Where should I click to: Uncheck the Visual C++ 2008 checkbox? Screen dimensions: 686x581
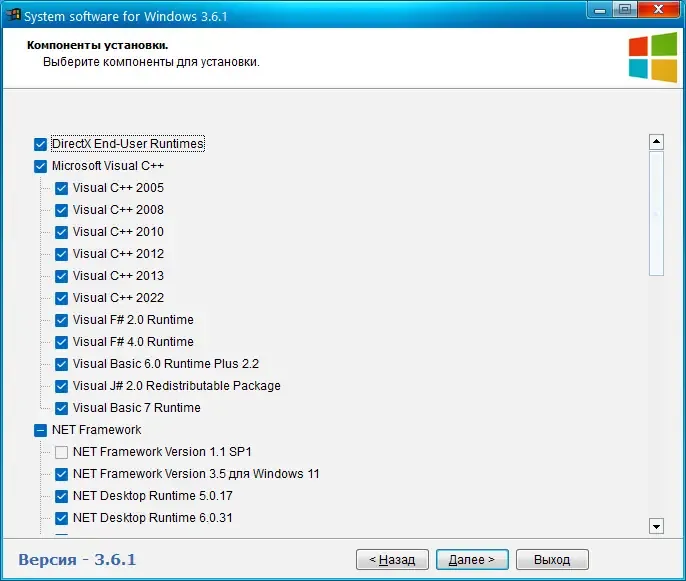click(x=61, y=210)
